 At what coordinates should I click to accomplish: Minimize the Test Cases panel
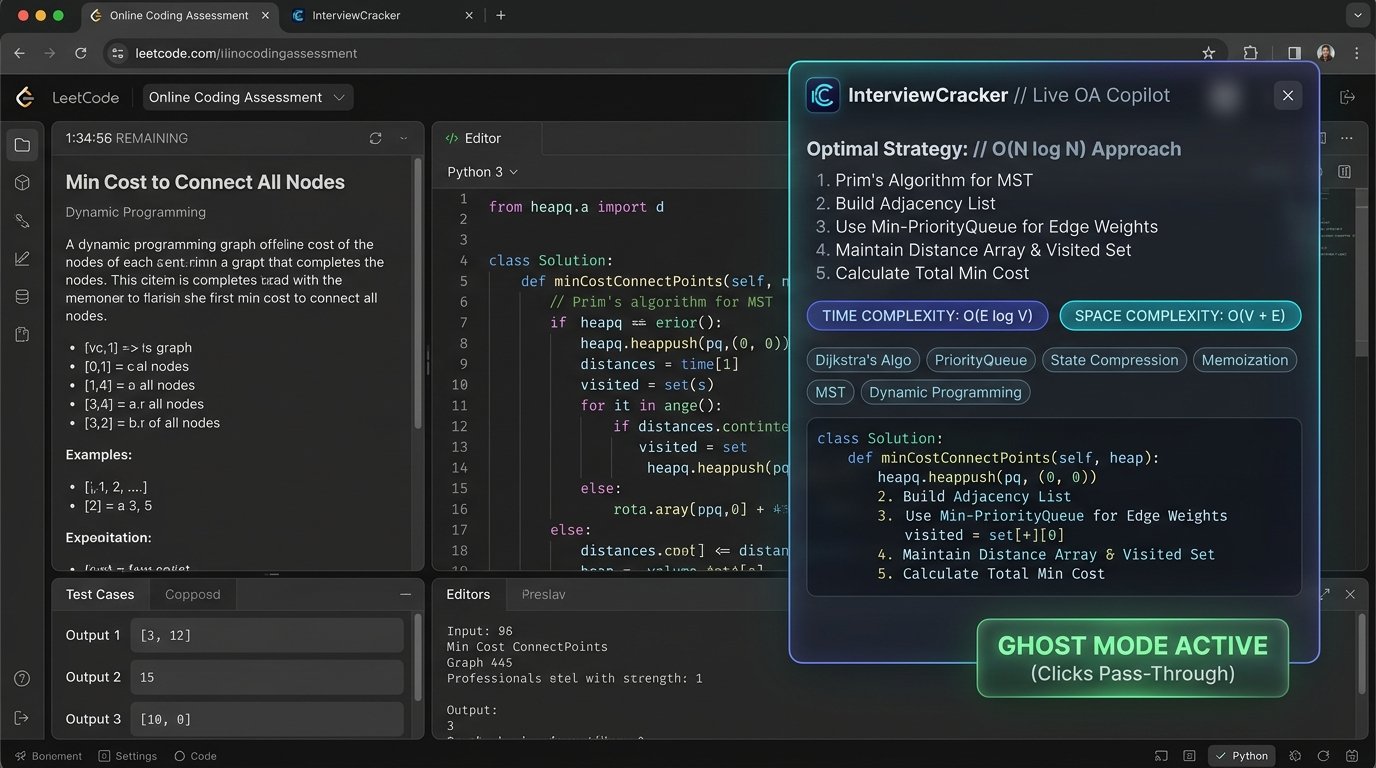405,594
